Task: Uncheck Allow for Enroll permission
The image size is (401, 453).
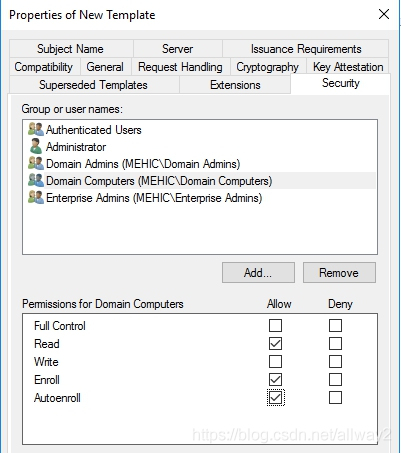Action: [275, 379]
